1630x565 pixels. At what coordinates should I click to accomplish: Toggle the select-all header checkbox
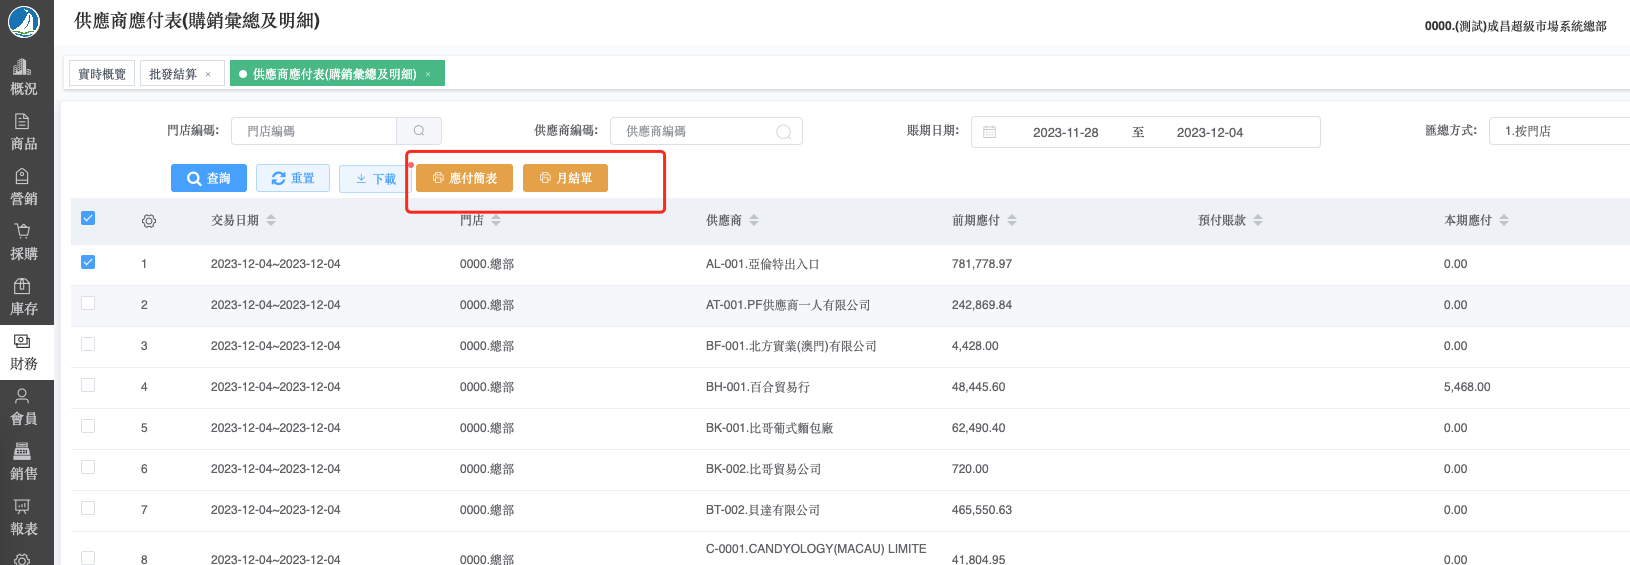click(88, 218)
